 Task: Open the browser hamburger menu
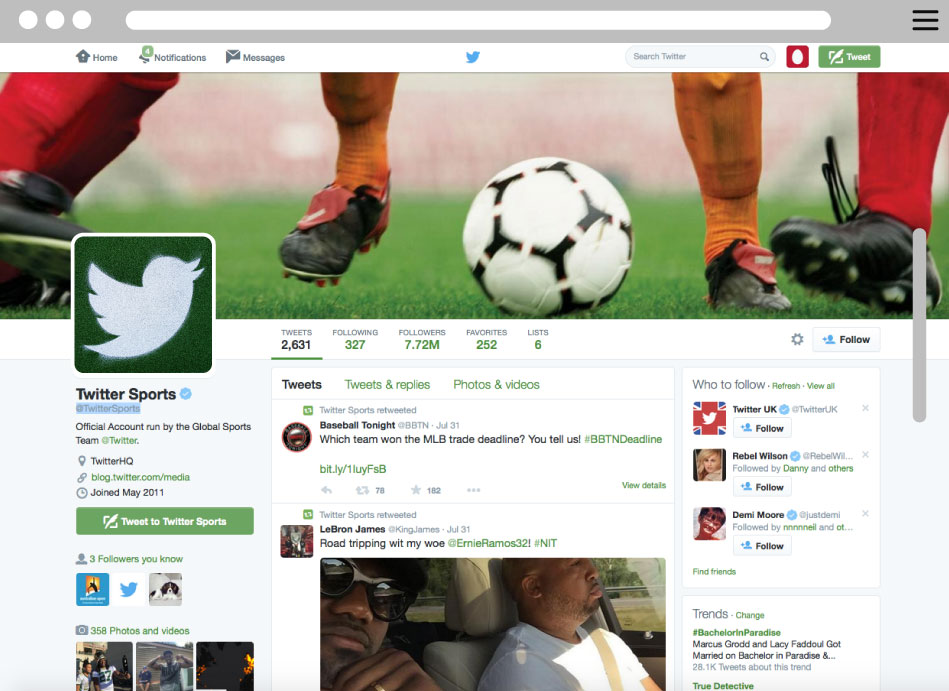pyautogui.click(x=925, y=20)
